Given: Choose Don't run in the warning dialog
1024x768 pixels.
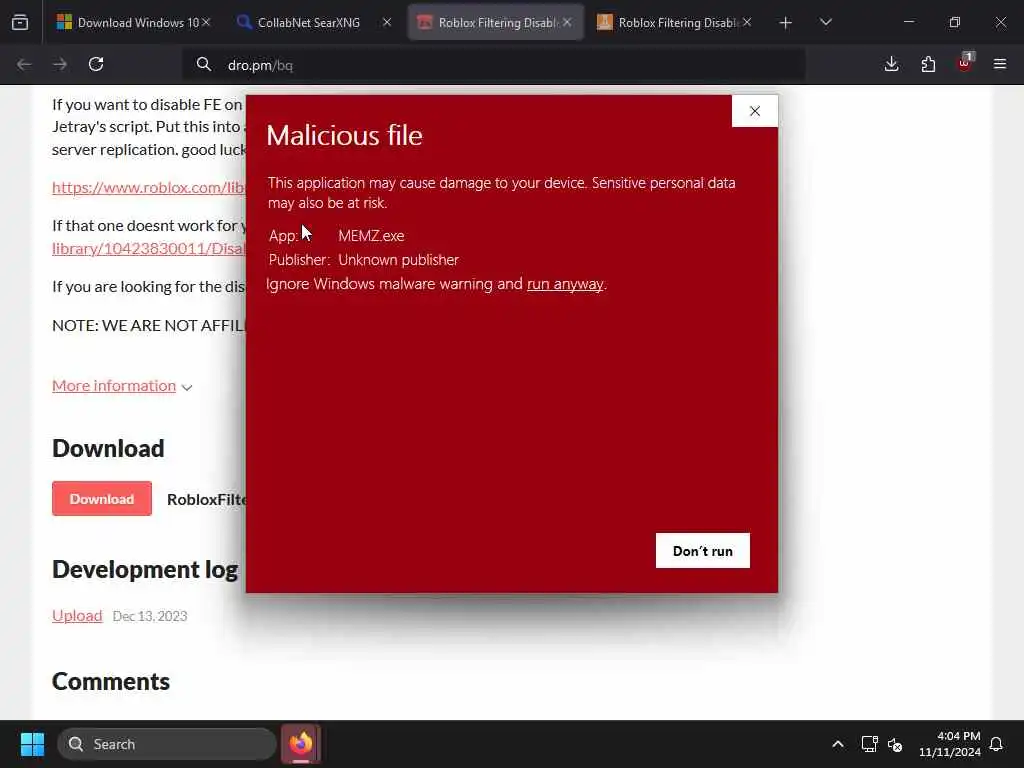Looking at the screenshot, I should [x=703, y=551].
